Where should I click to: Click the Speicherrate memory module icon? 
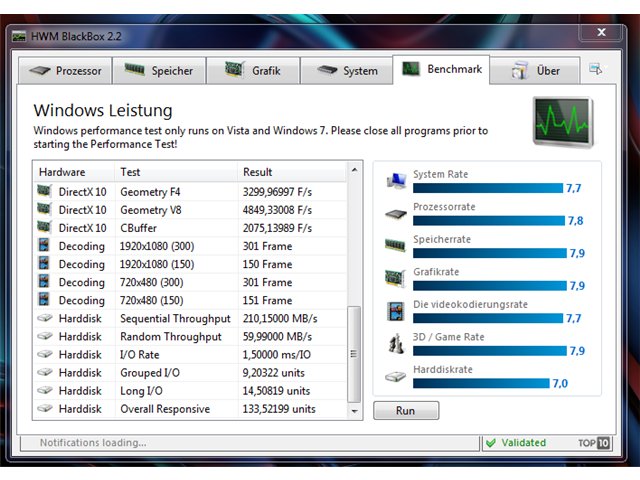tap(395, 245)
